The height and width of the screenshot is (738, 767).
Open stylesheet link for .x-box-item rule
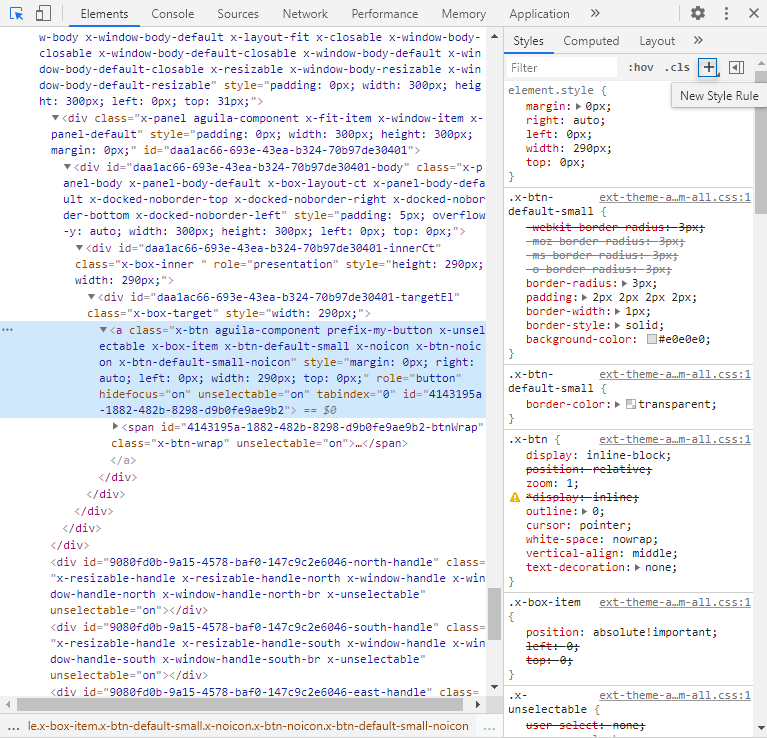pos(675,603)
